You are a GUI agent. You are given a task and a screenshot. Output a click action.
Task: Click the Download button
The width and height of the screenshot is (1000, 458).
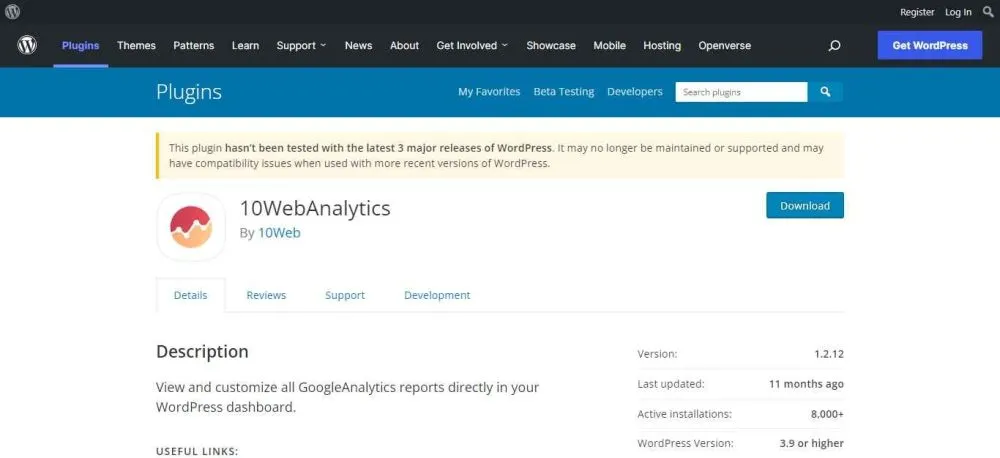[805, 205]
